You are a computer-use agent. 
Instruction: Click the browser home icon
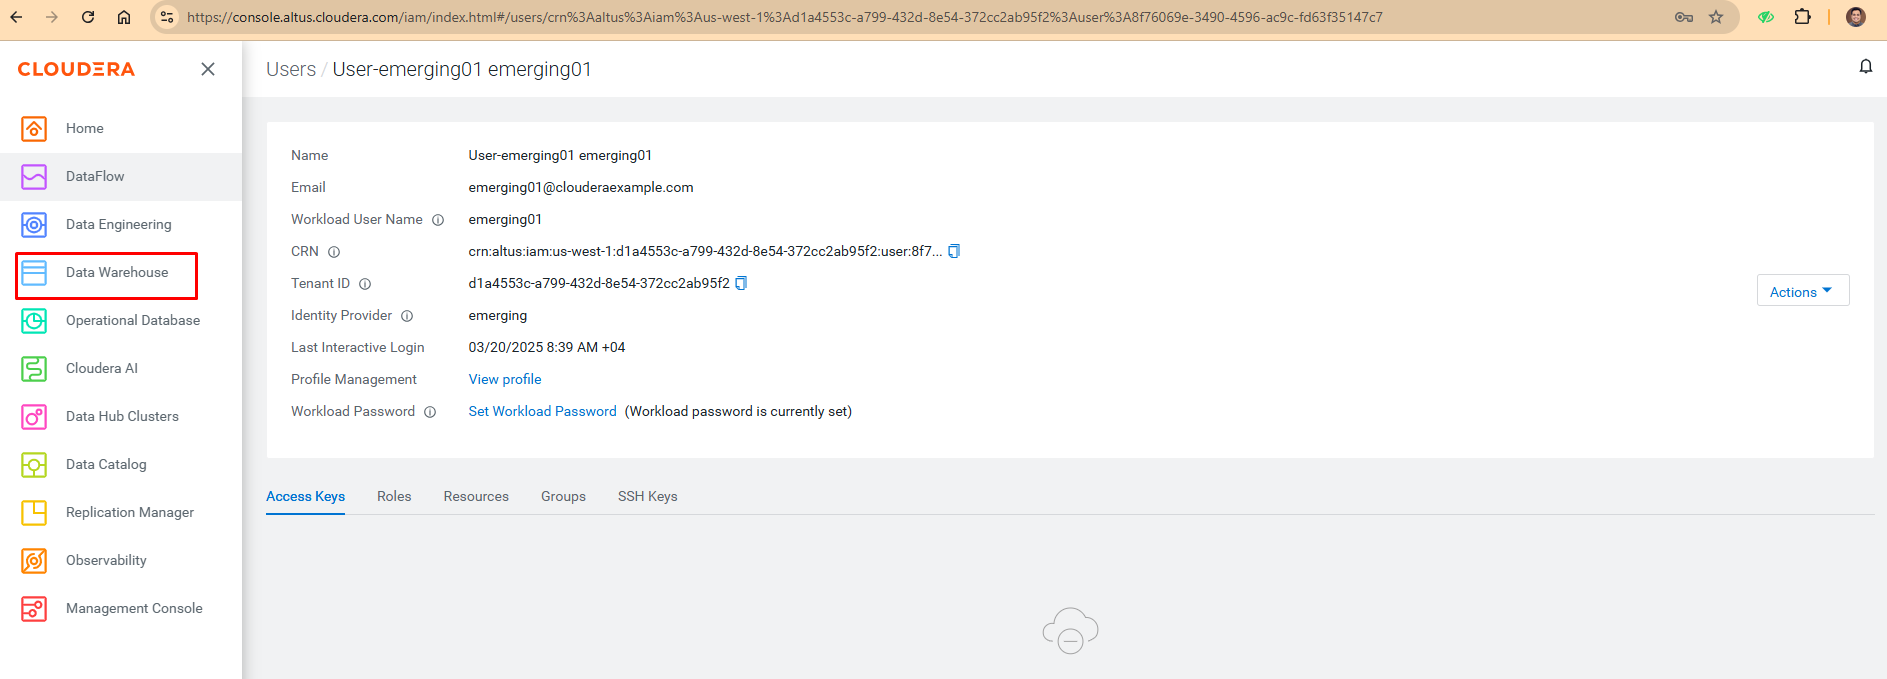124,17
